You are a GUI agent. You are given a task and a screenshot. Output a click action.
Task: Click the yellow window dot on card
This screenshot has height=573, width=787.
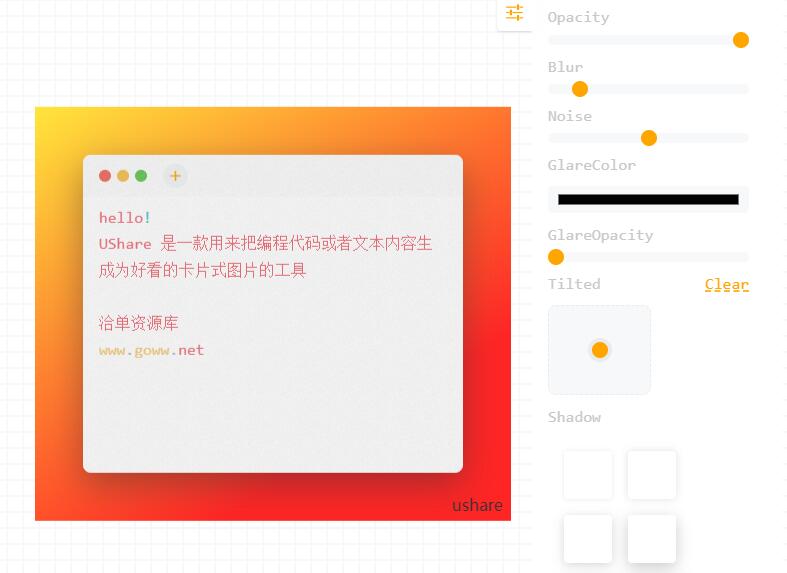coord(123,176)
